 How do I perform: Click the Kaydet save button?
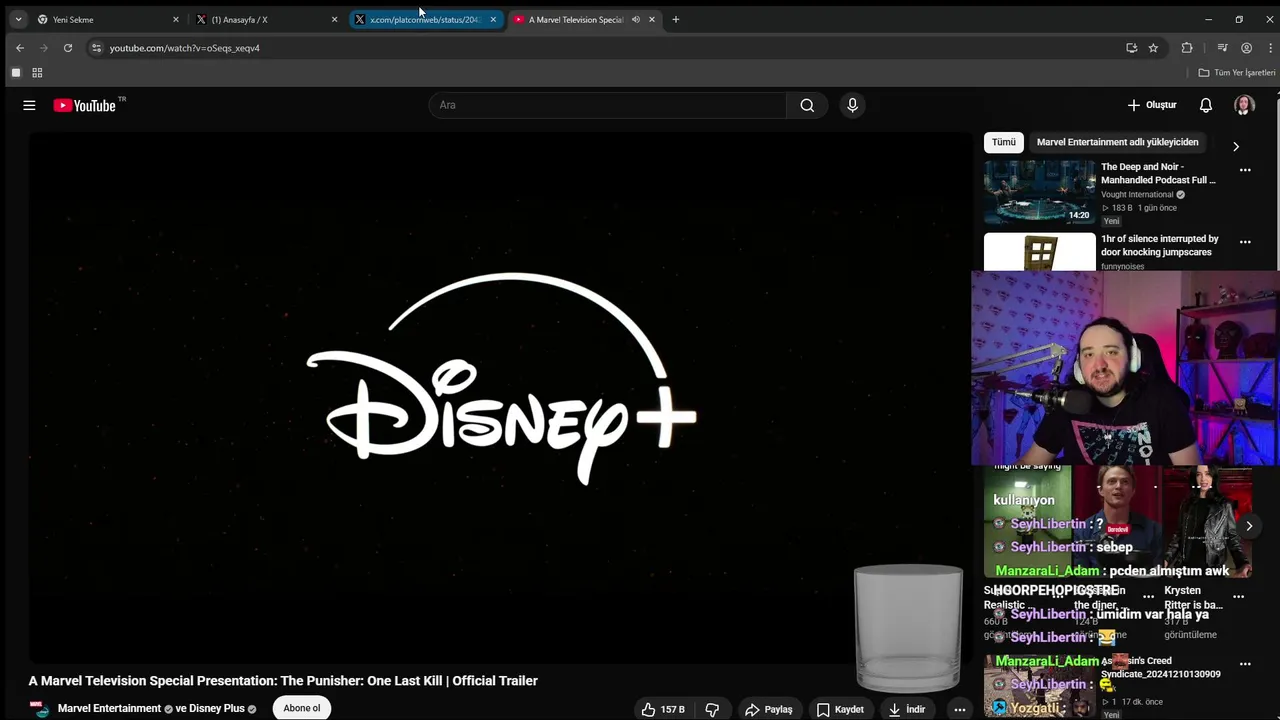[840, 709]
